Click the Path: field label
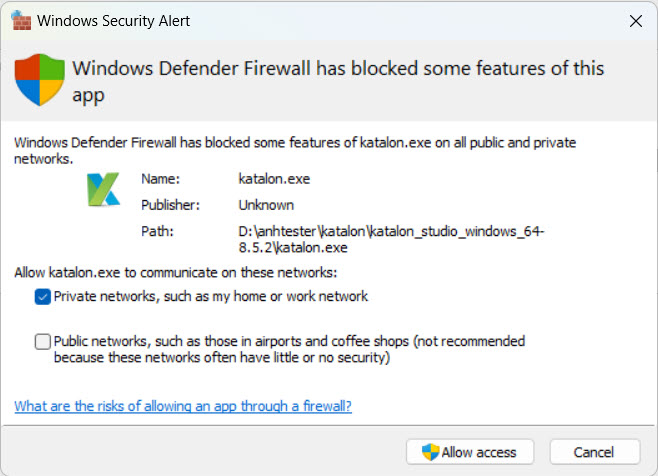658x476 pixels. pos(157,231)
